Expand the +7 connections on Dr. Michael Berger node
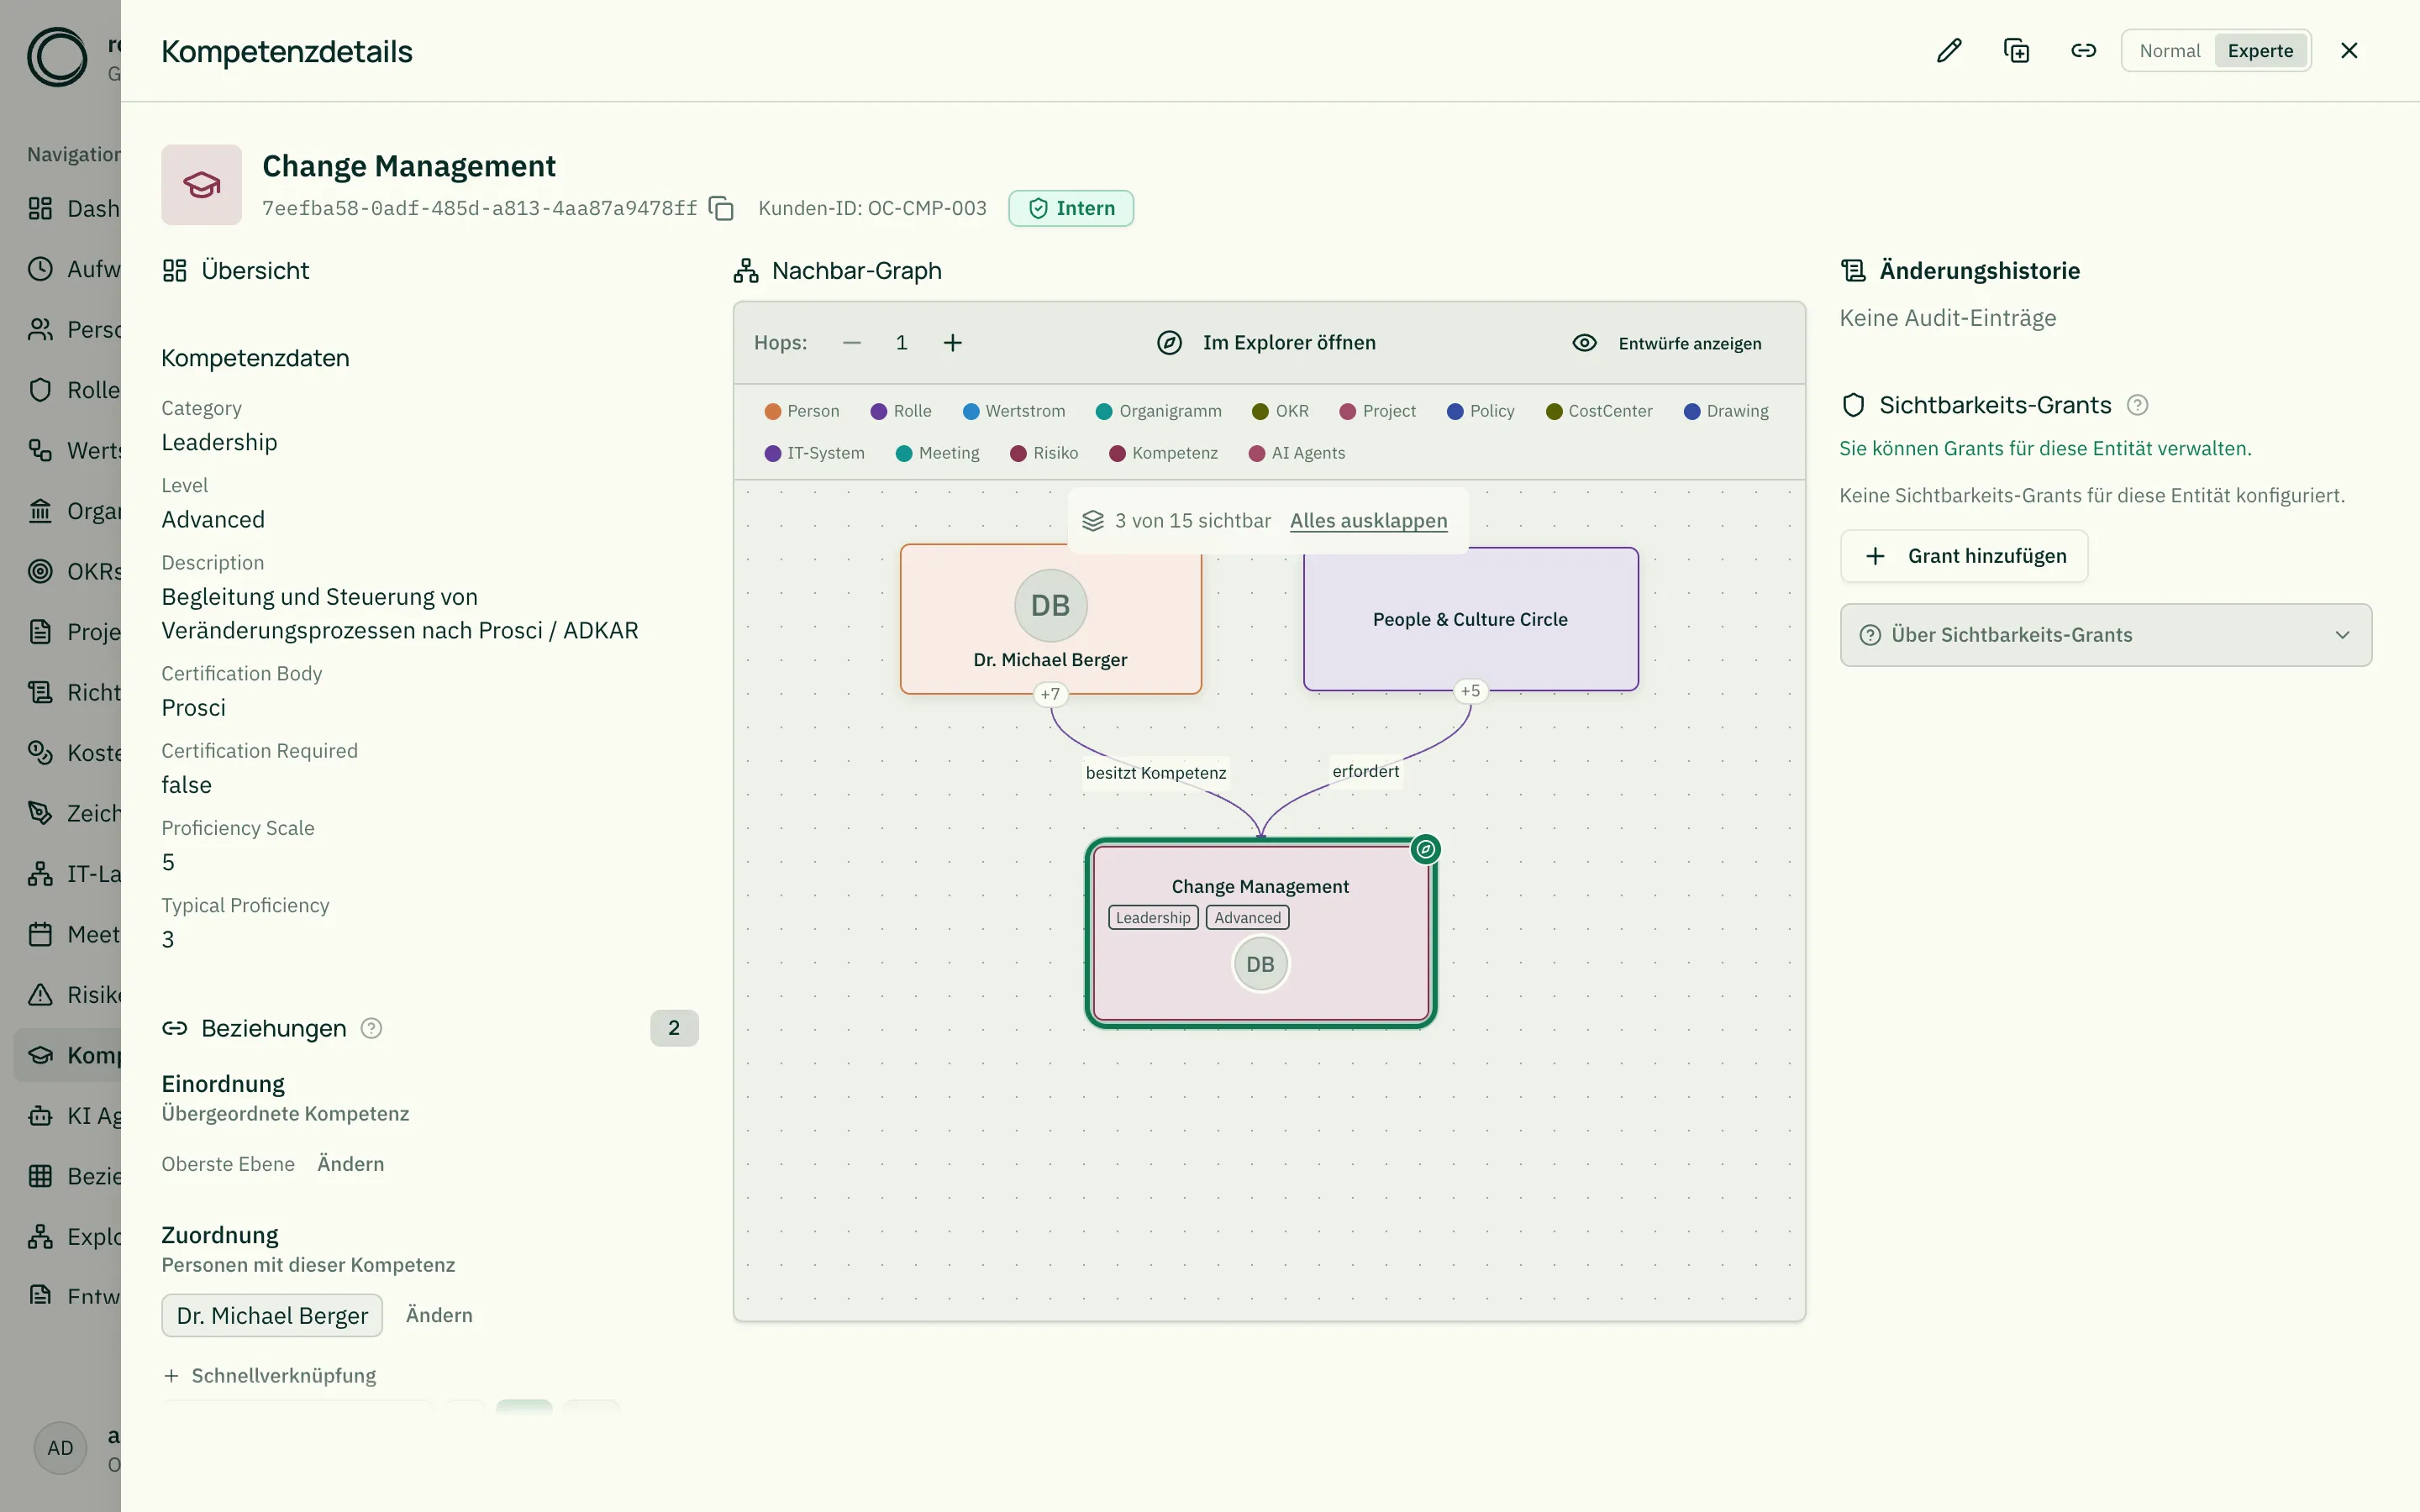2420x1512 pixels. tap(1050, 694)
